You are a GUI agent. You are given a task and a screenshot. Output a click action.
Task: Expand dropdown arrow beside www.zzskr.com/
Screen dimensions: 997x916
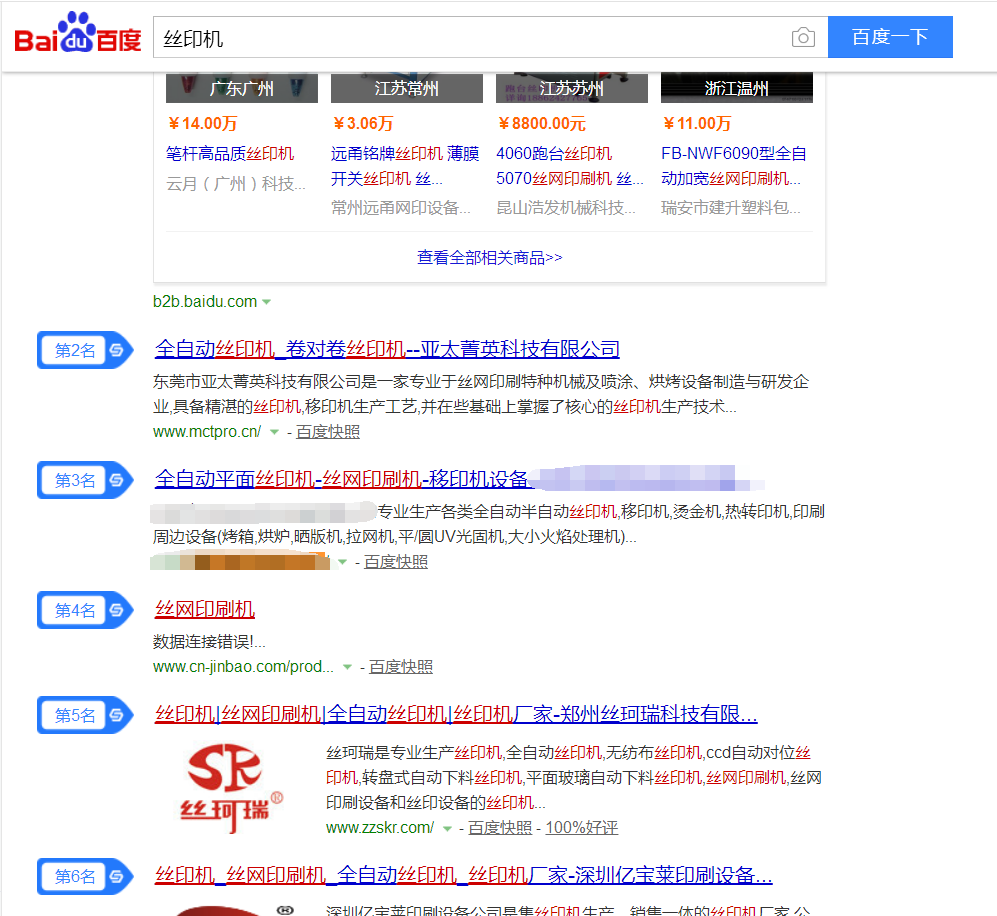pos(447,828)
